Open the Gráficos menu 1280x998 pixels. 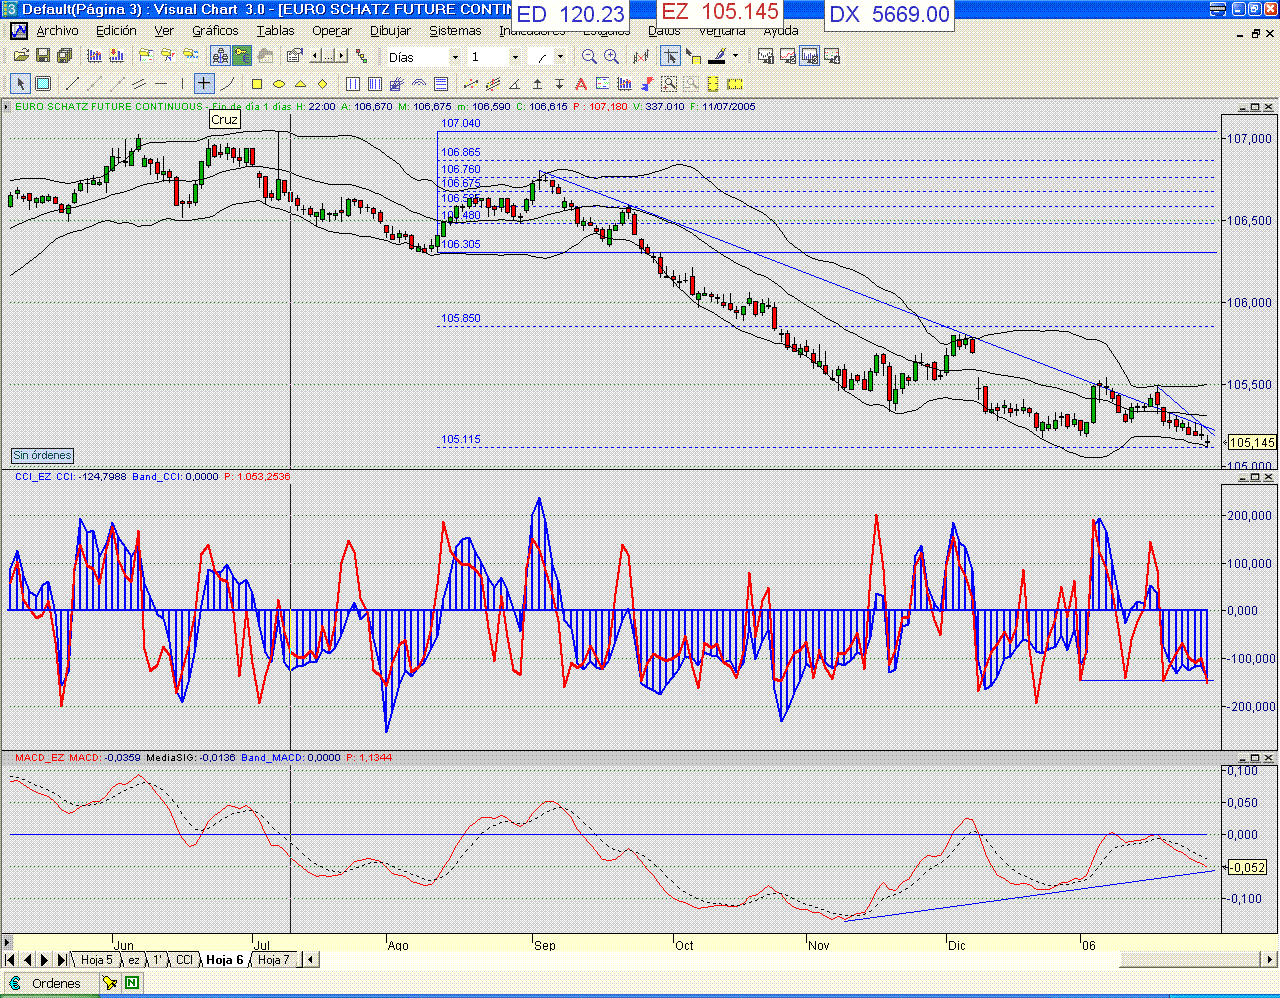click(x=215, y=31)
